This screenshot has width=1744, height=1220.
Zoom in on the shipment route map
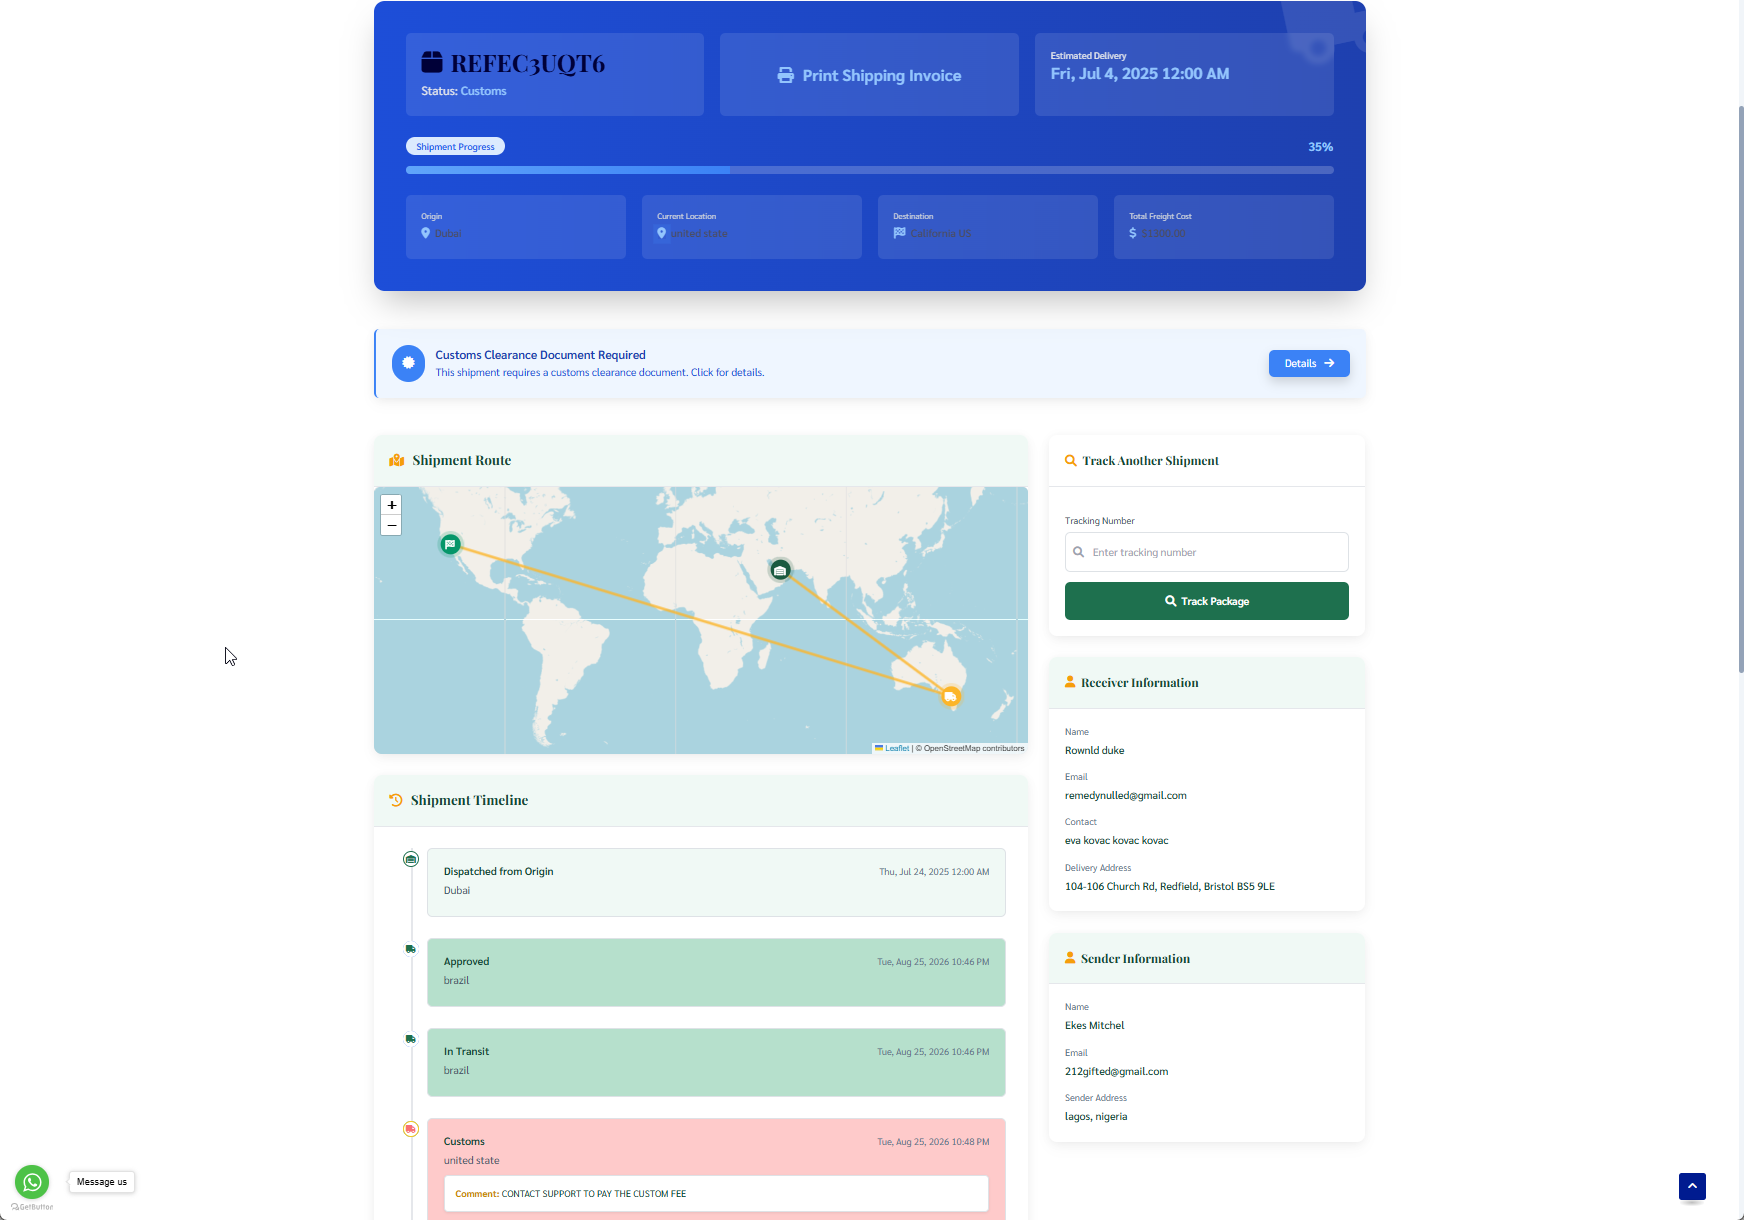pos(392,505)
